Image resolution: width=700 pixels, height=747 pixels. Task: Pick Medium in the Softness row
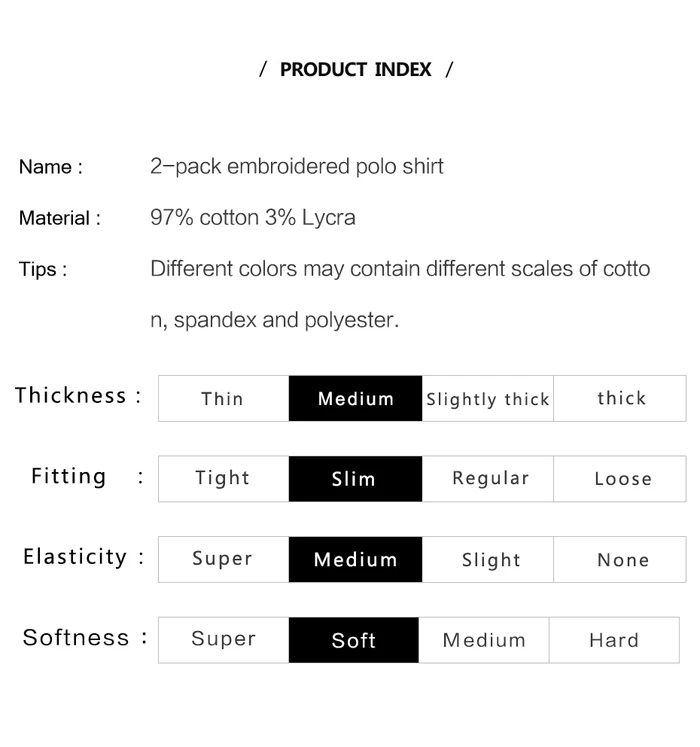coord(484,640)
